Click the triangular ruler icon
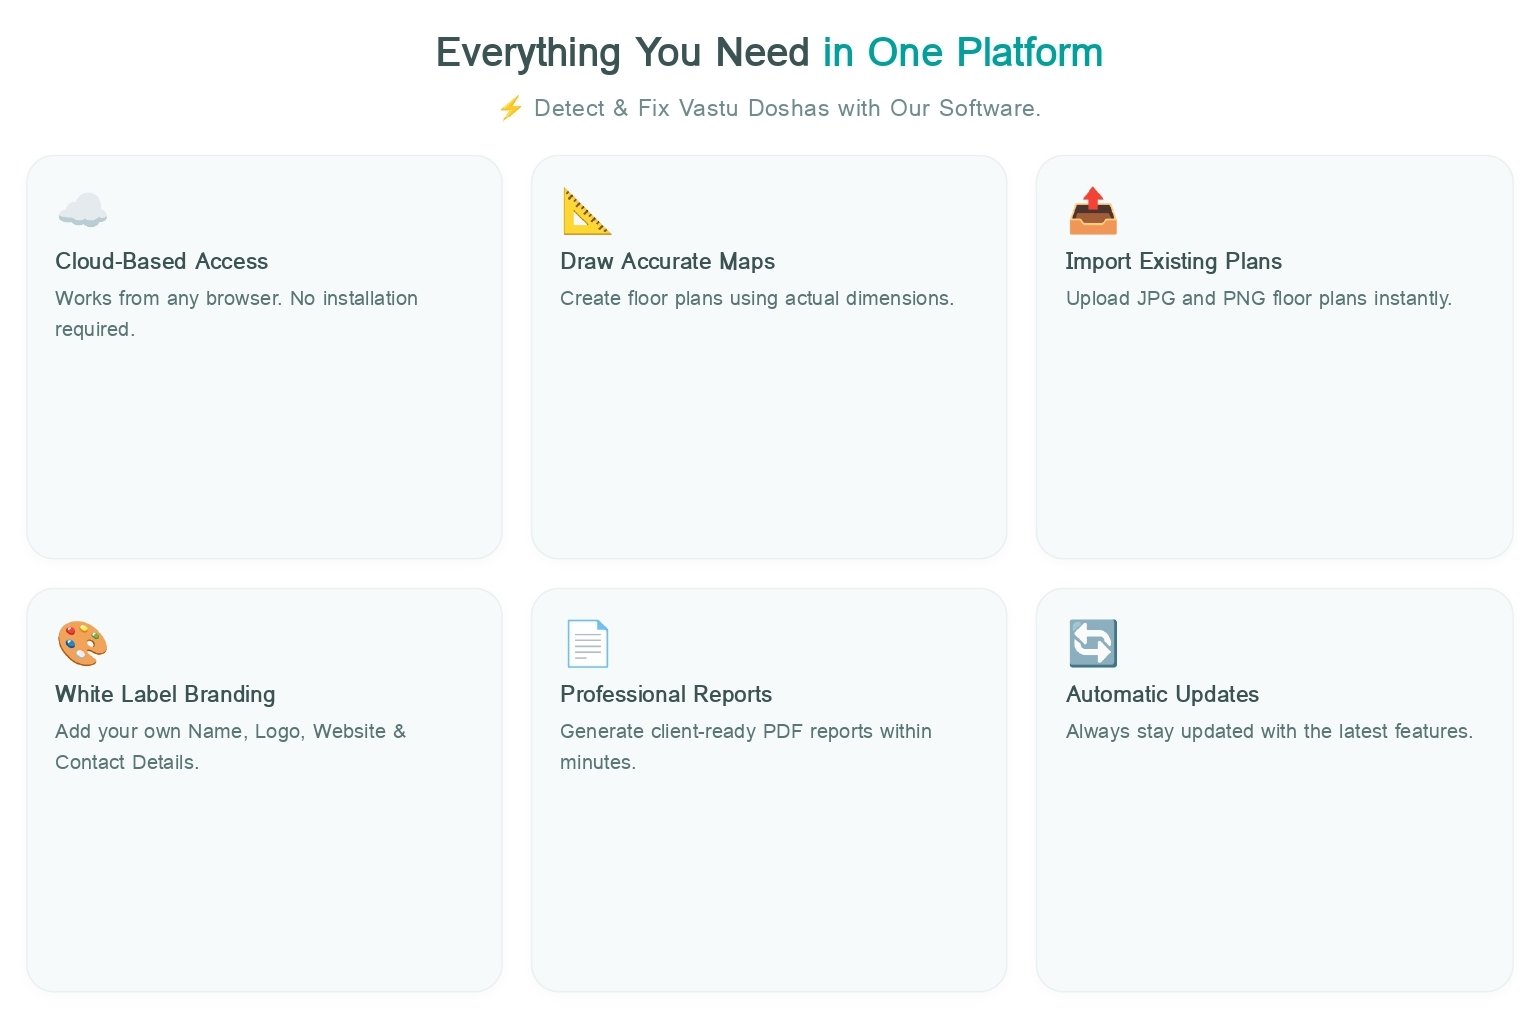The width and height of the screenshot is (1536, 1024). point(587,211)
